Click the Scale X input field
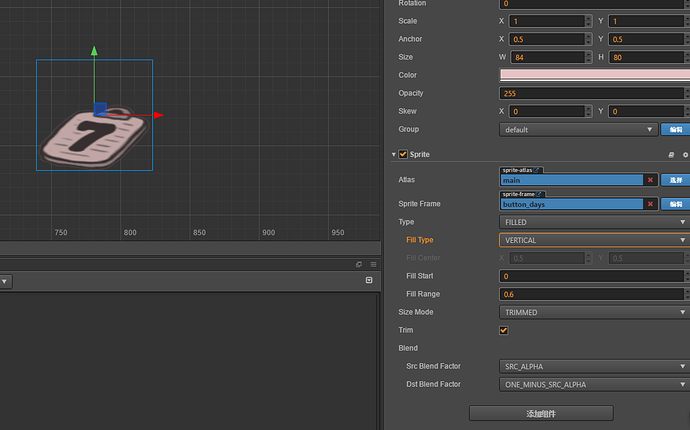Image resolution: width=690 pixels, height=430 pixels. pyautogui.click(x=547, y=21)
